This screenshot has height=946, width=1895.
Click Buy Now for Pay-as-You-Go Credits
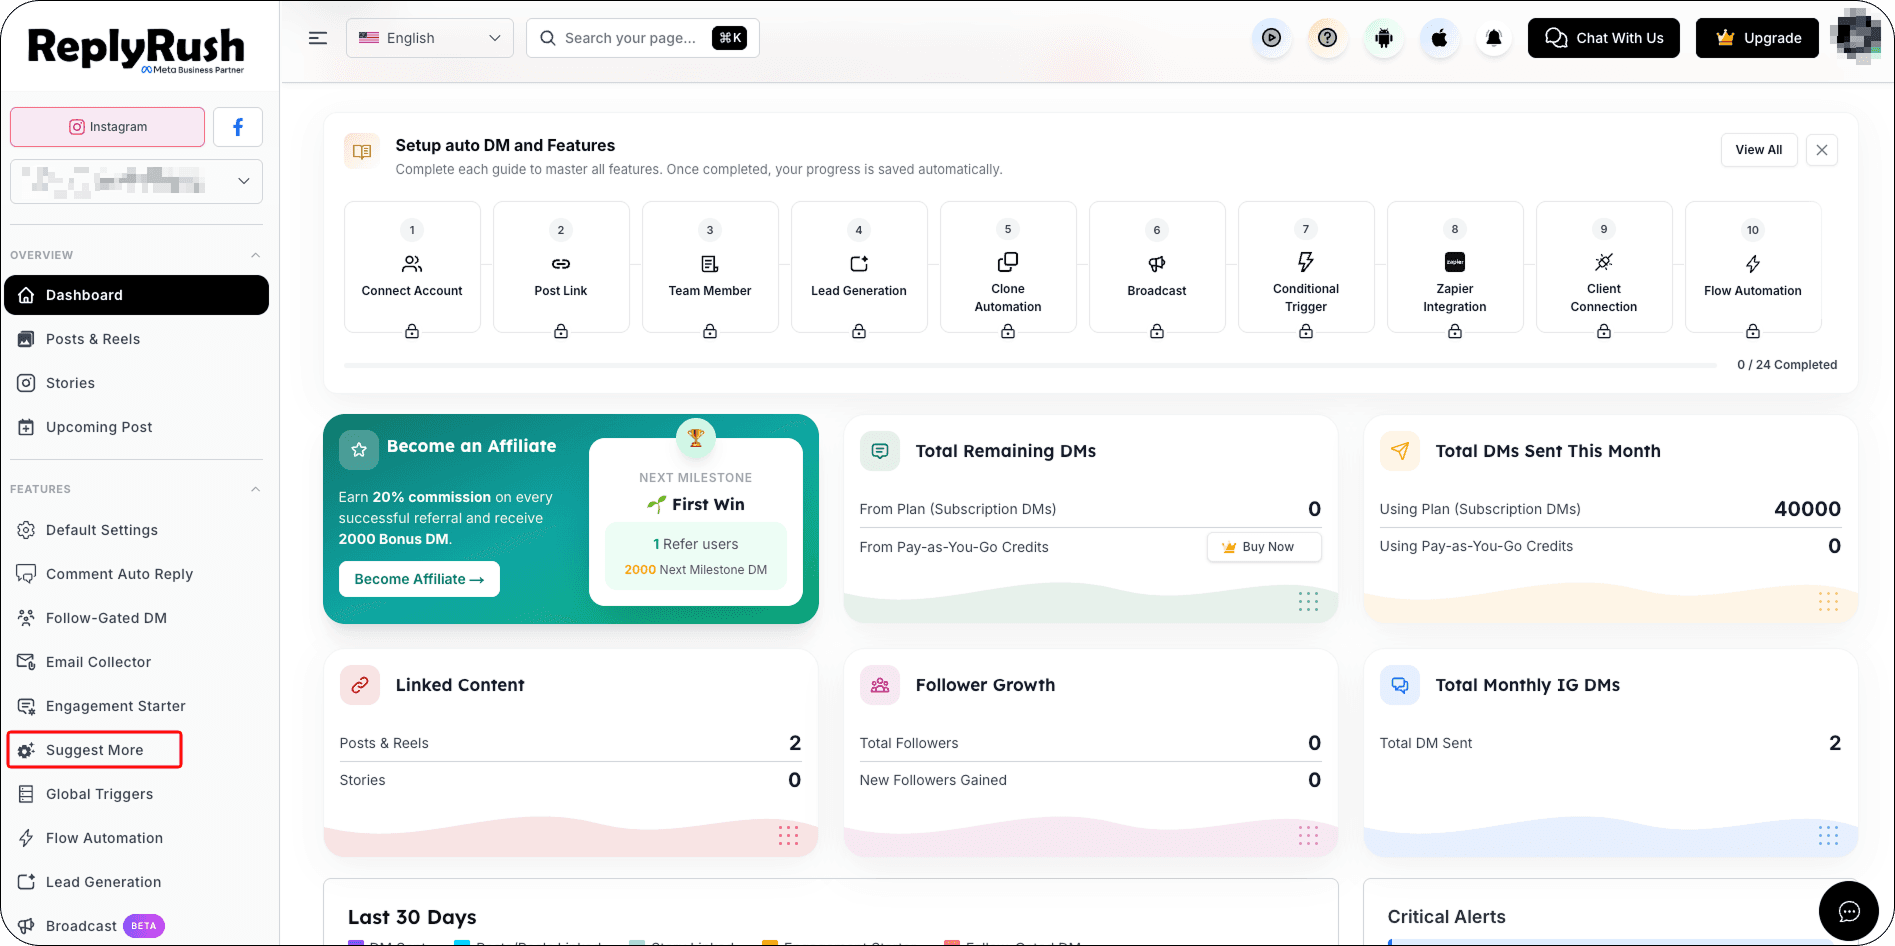(1264, 547)
